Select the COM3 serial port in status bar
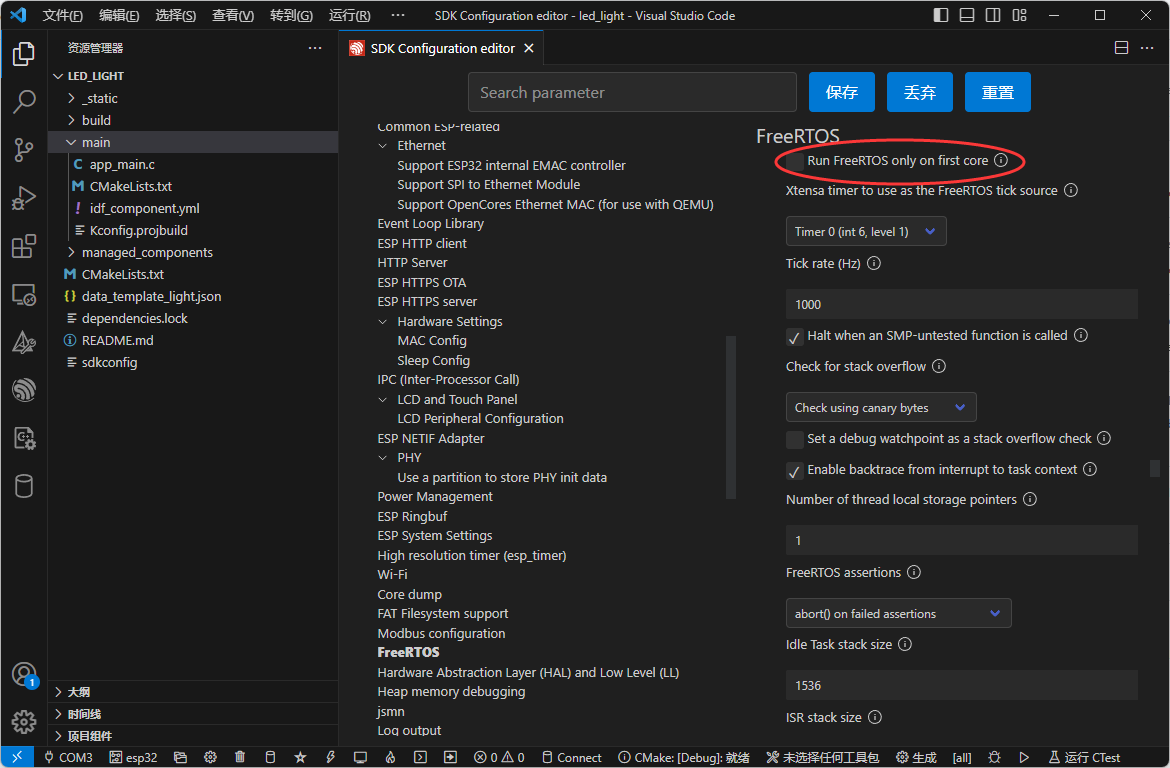The width and height of the screenshot is (1170, 768). point(68,757)
